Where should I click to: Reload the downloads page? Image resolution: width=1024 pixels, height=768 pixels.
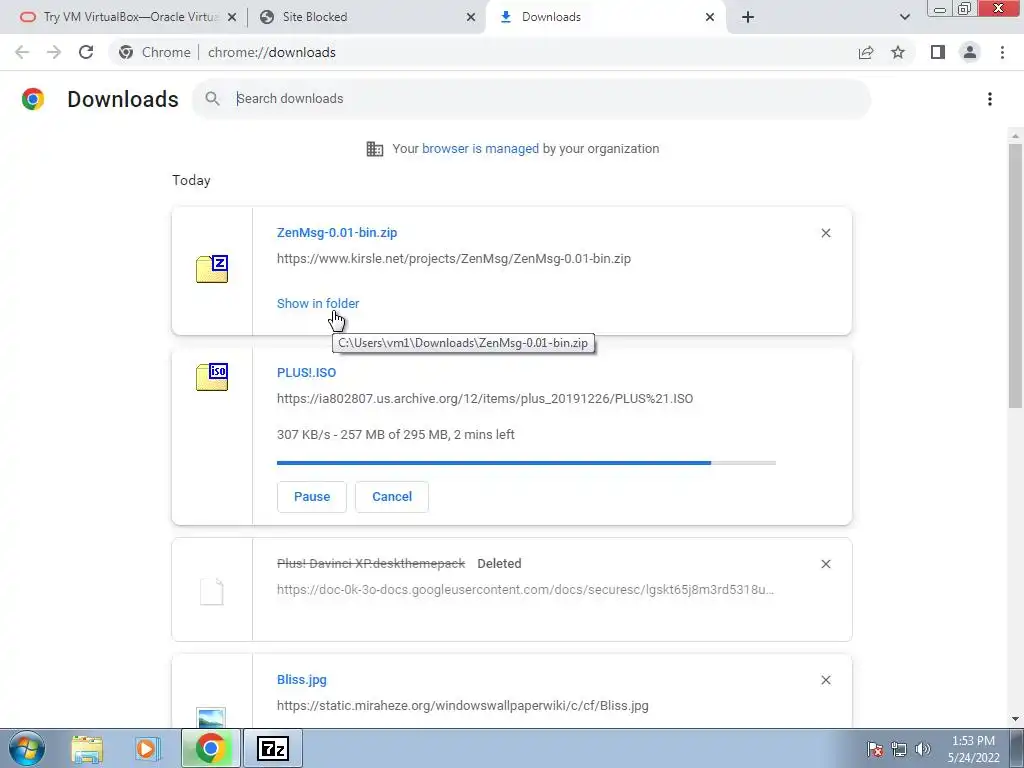[x=86, y=52]
